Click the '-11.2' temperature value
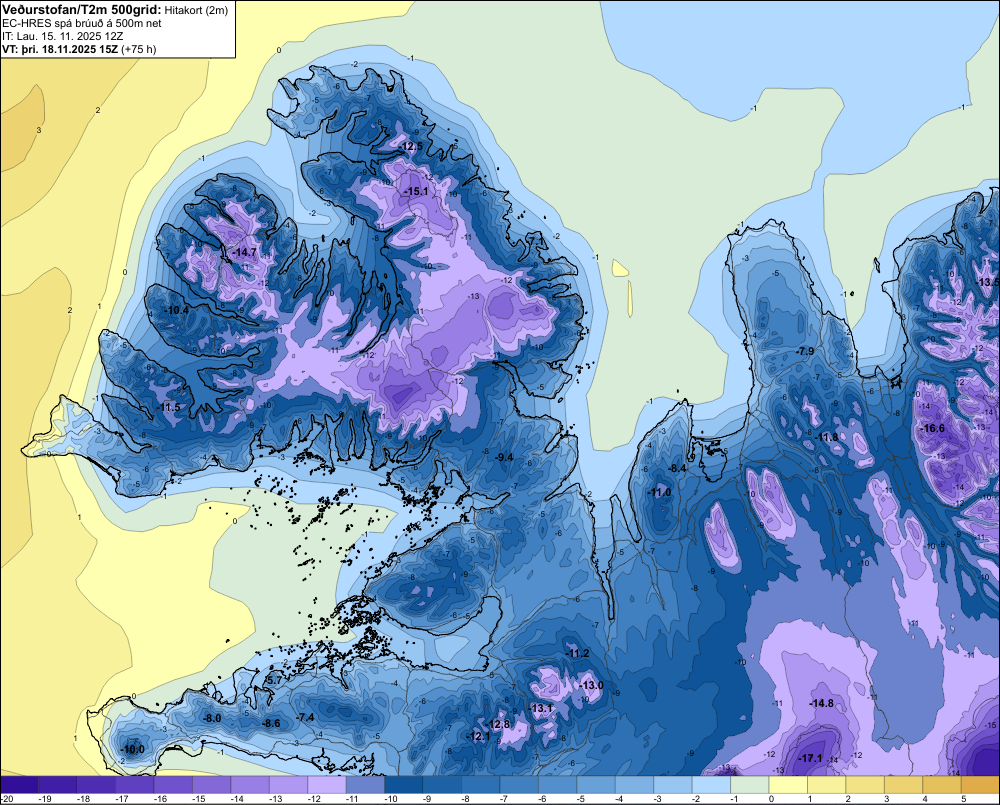Image resolution: width=1000 pixels, height=805 pixels. [x=577, y=653]
